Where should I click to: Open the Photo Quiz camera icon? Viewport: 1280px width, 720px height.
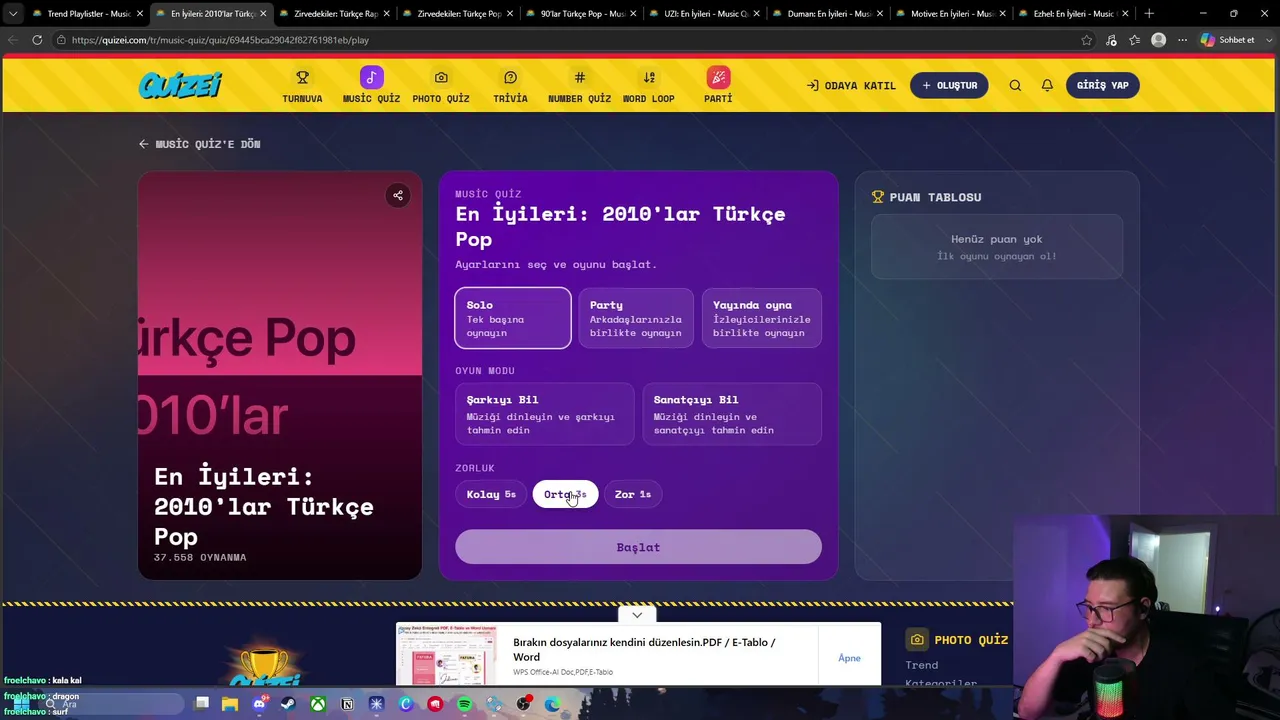[x=441, y=78]
